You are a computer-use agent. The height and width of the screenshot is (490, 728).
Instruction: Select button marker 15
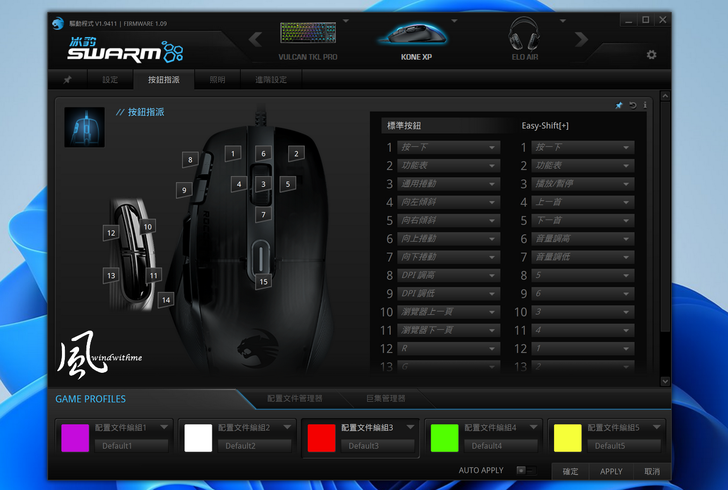pyautogui.click(x=263, y=281)
